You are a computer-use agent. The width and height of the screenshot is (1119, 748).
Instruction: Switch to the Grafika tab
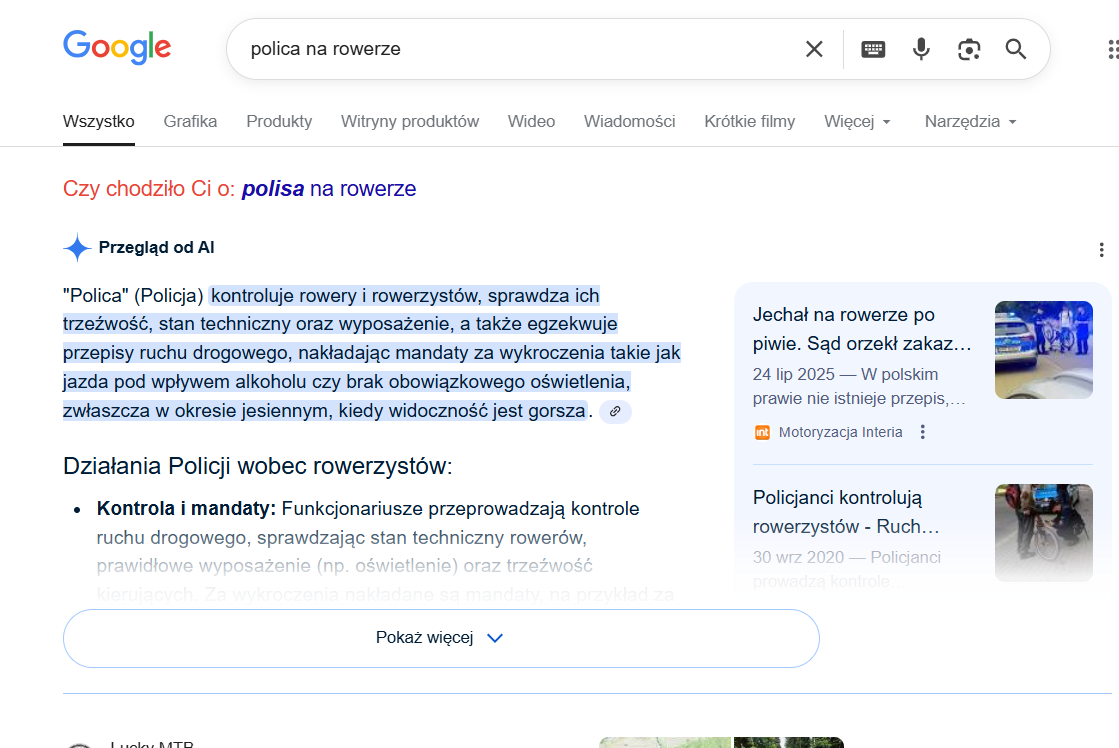pos(190,122)
